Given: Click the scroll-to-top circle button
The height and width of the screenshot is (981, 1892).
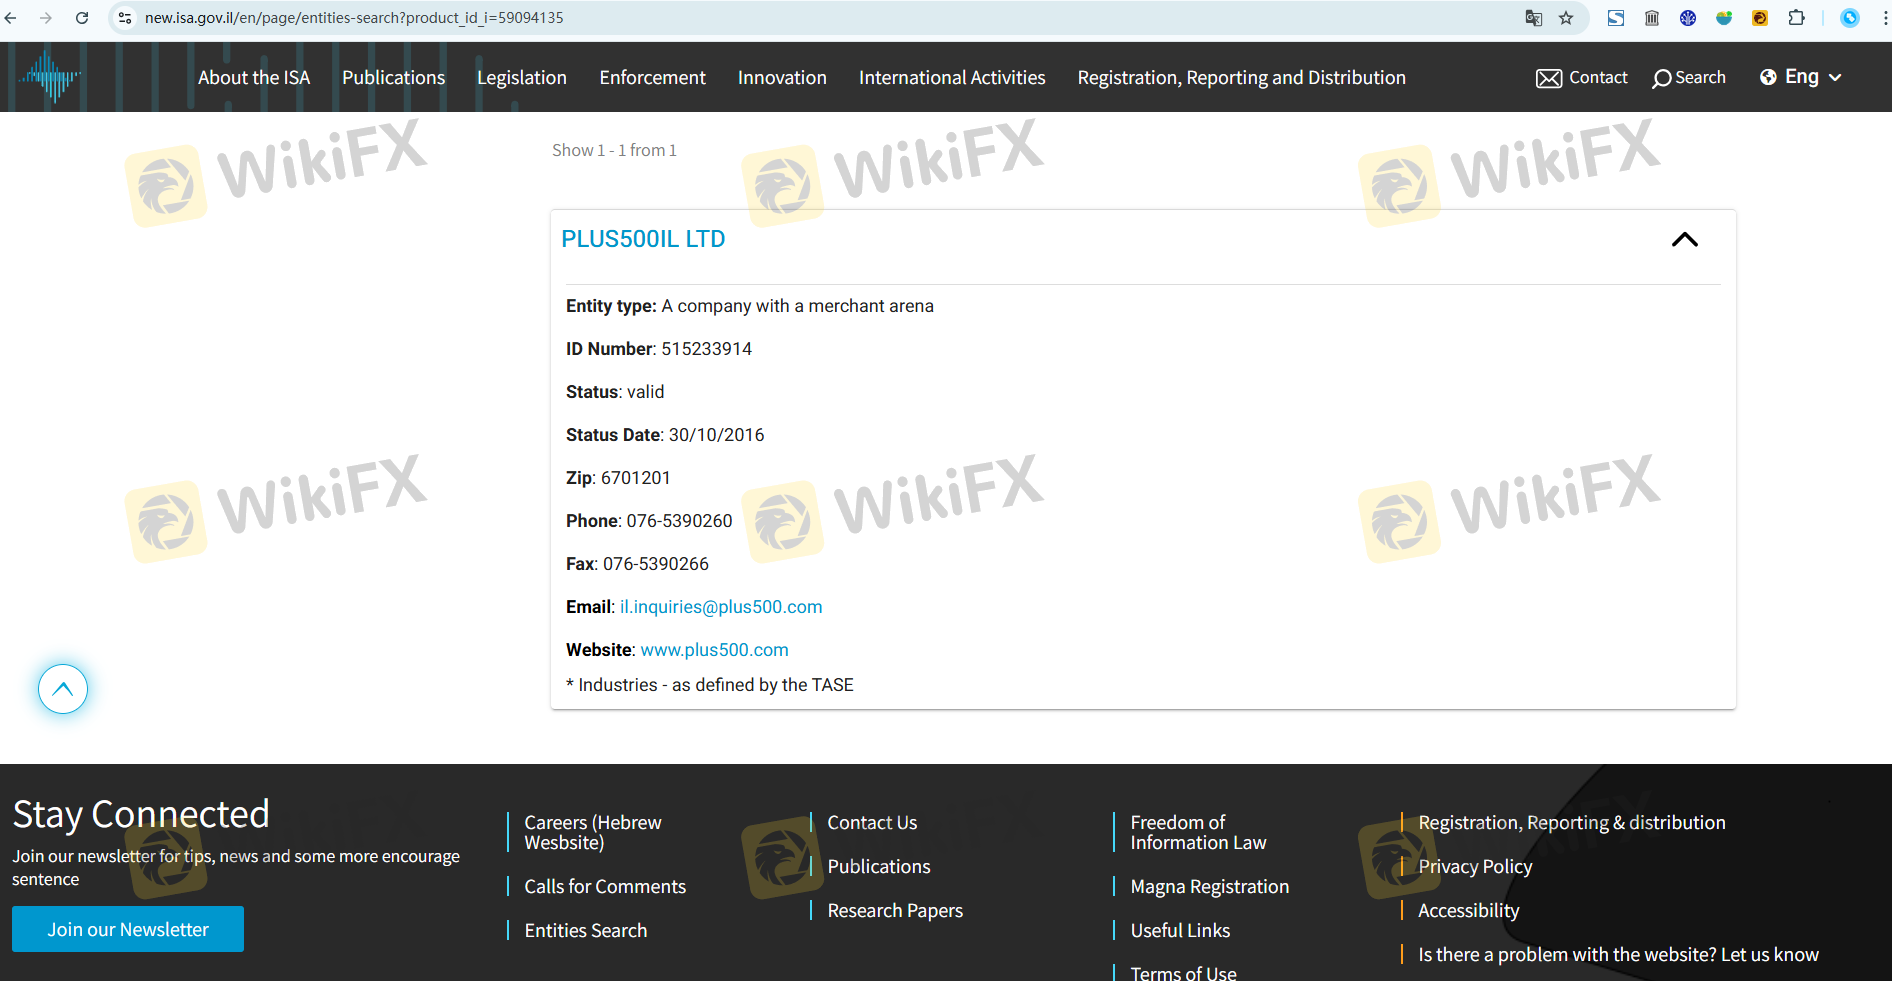Looking at the screenshot, I should click(x=63, y=689).
